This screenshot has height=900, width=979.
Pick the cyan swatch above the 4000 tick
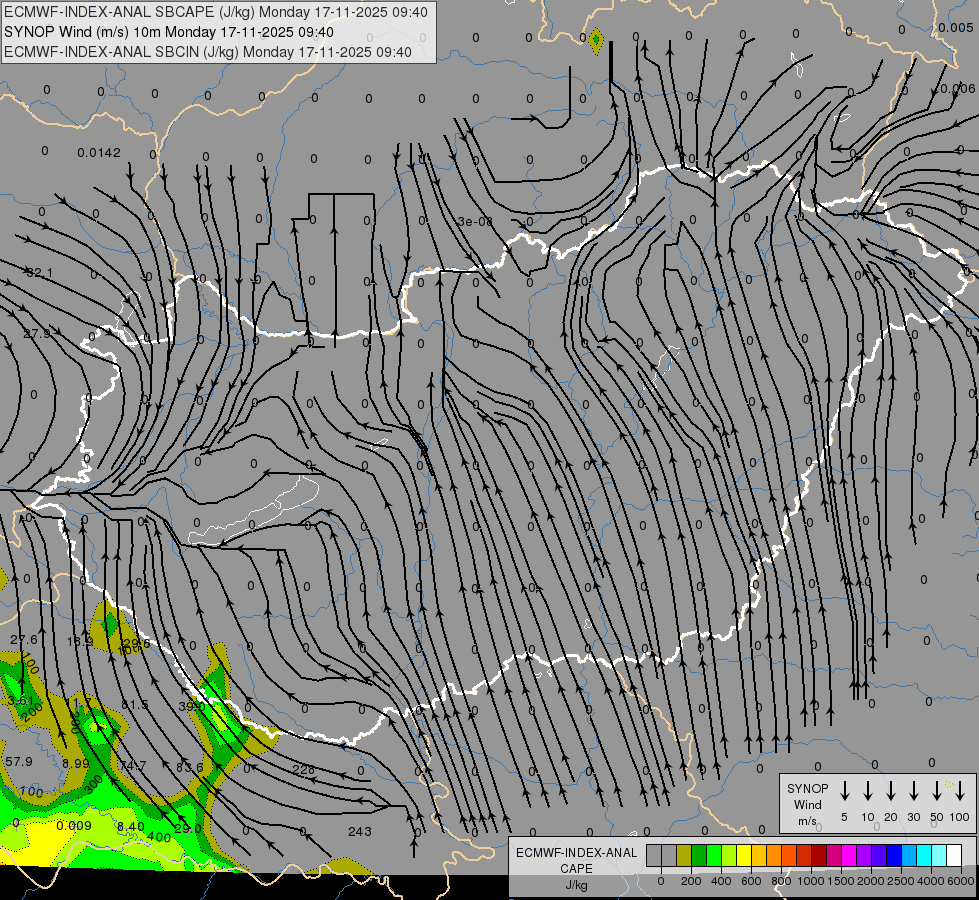925,855
